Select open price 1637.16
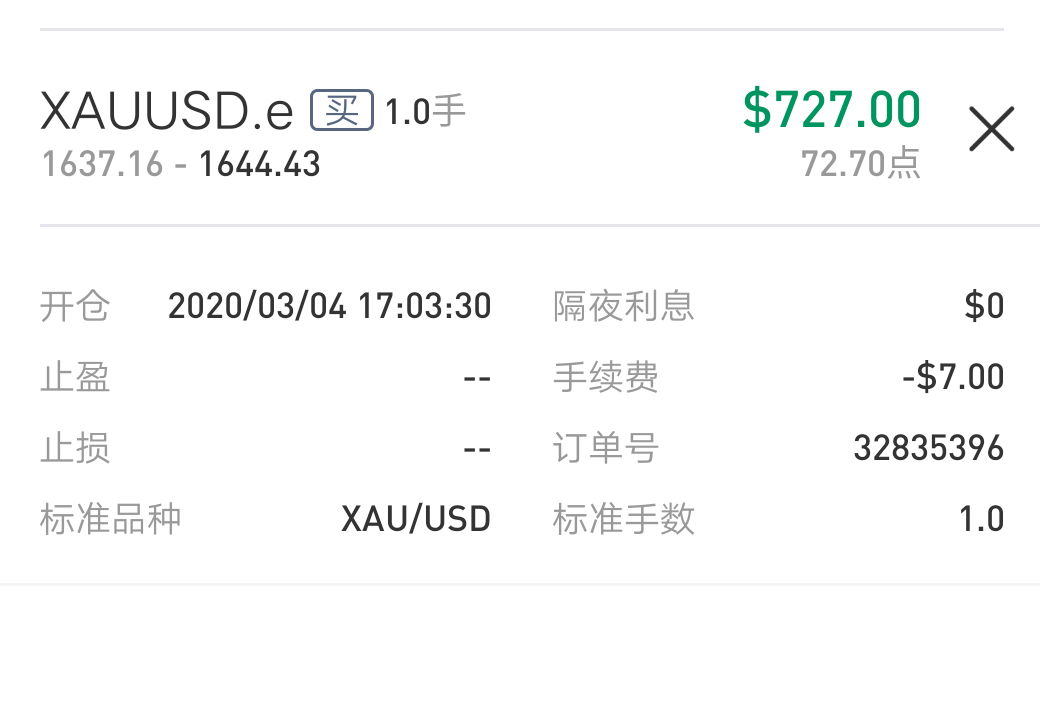The width and height of the screenshot is (1040, 717). pyautogui.click(x=102, y=164)
